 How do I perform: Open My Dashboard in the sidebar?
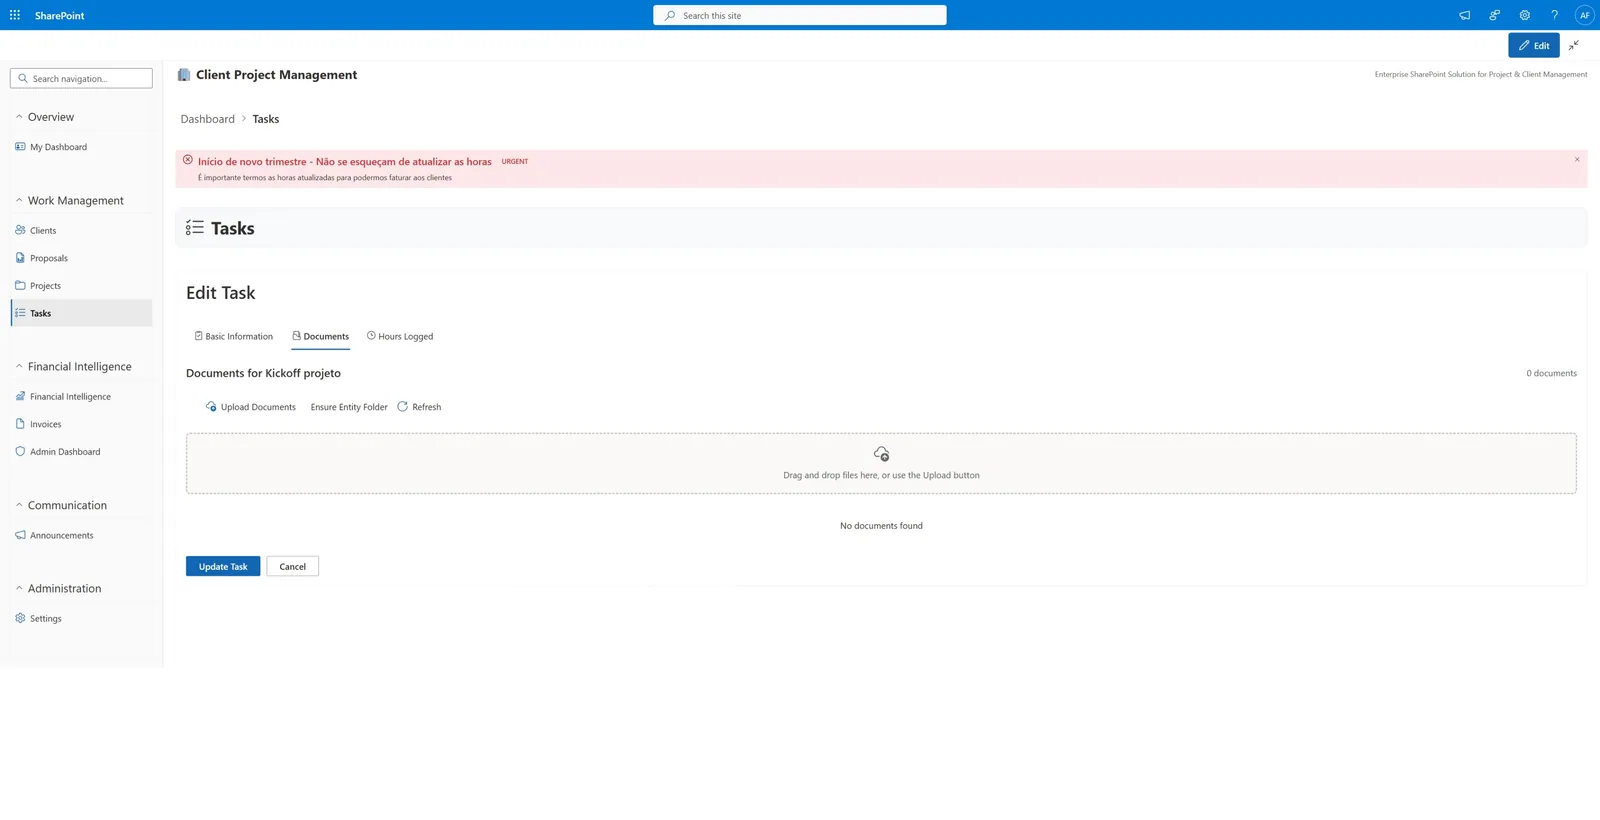pyautogui.click(x=81, y=147)
